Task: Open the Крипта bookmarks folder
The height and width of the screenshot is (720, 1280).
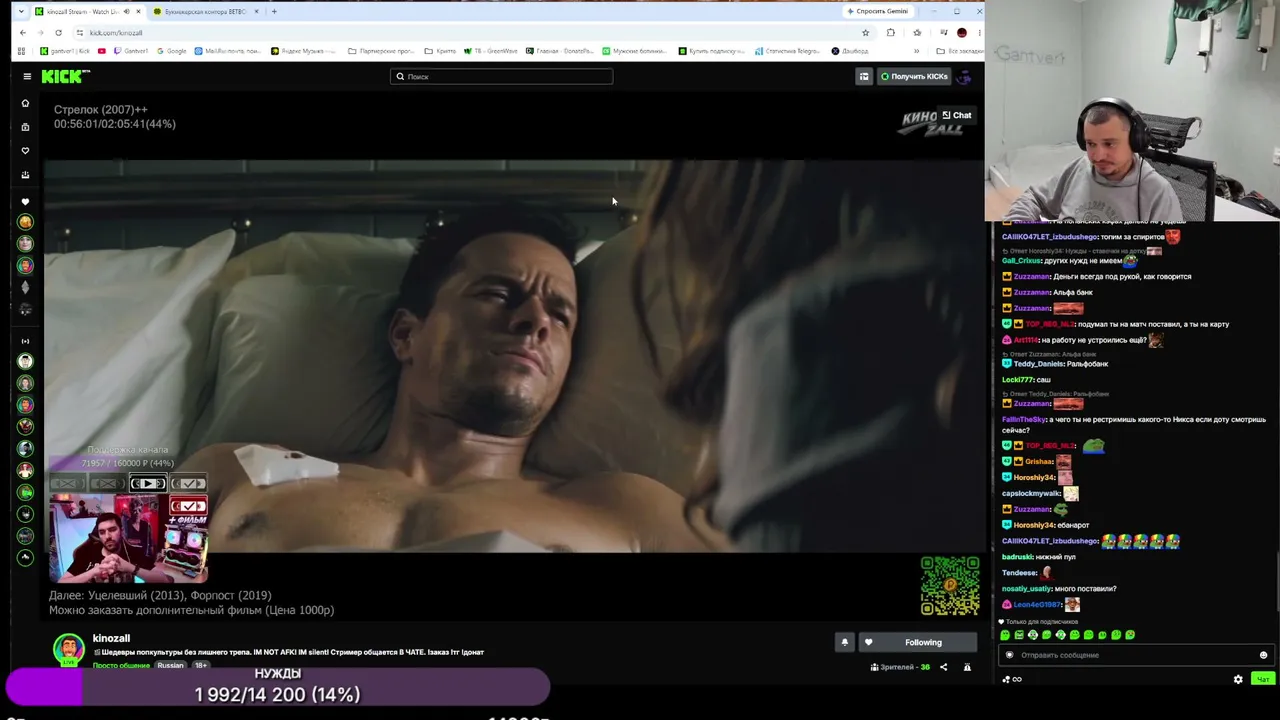Action: pyautogui.click(x=441, y=51)
